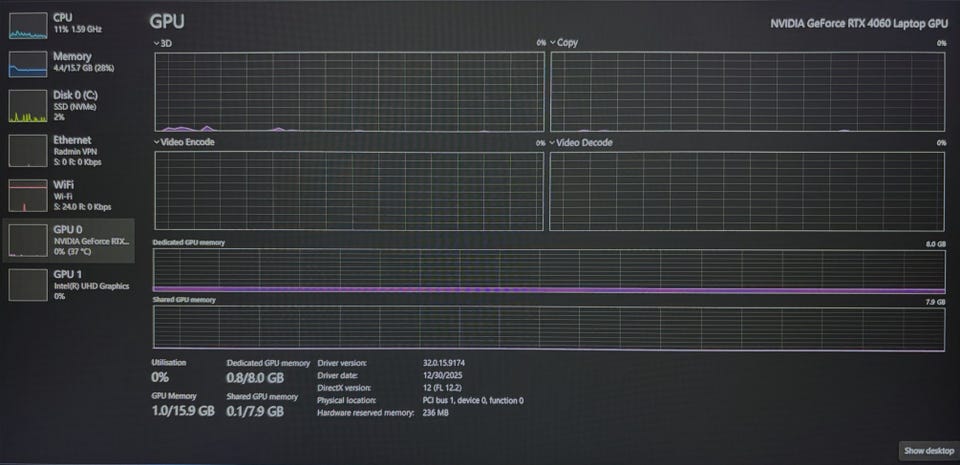
Task: Open the Video Decode engine dropdown
Action: point(553,143)
